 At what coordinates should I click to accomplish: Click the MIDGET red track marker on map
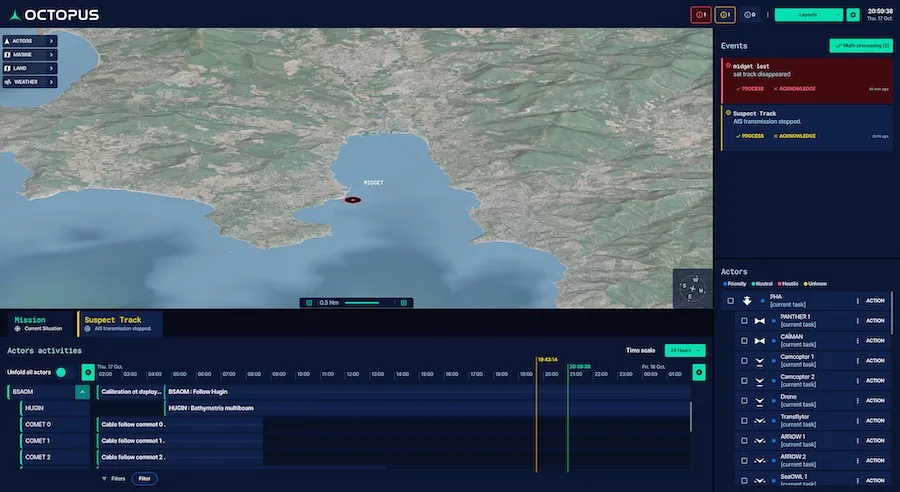coord(352,200)
